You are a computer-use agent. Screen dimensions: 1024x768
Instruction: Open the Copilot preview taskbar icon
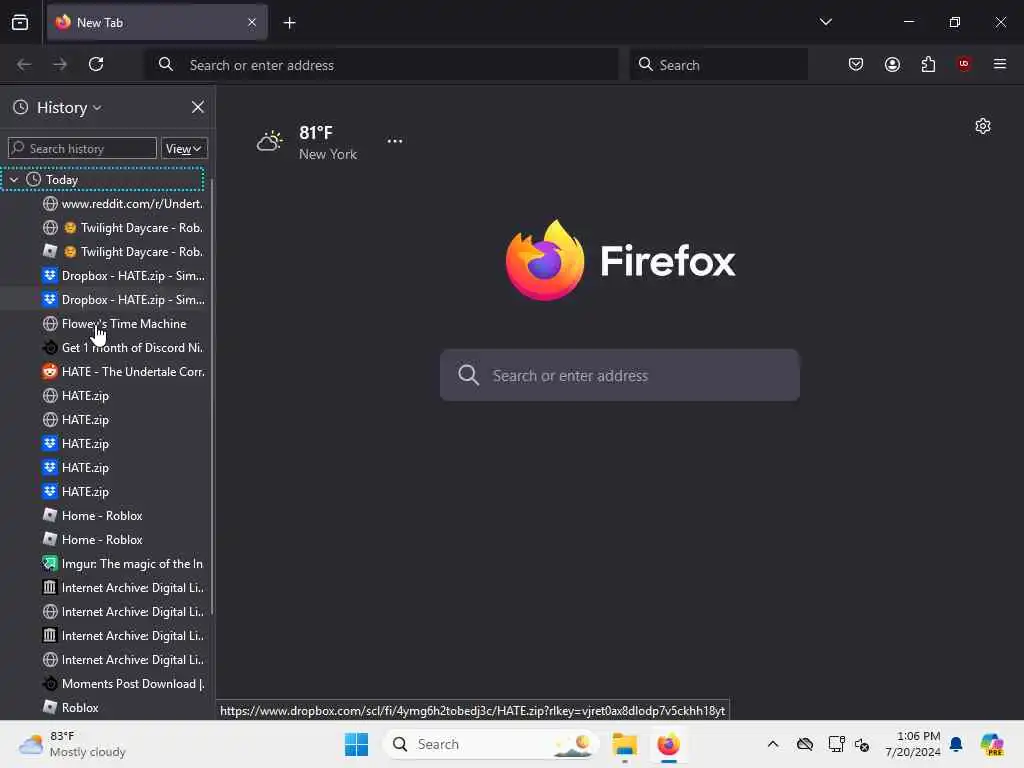[992, 744]
